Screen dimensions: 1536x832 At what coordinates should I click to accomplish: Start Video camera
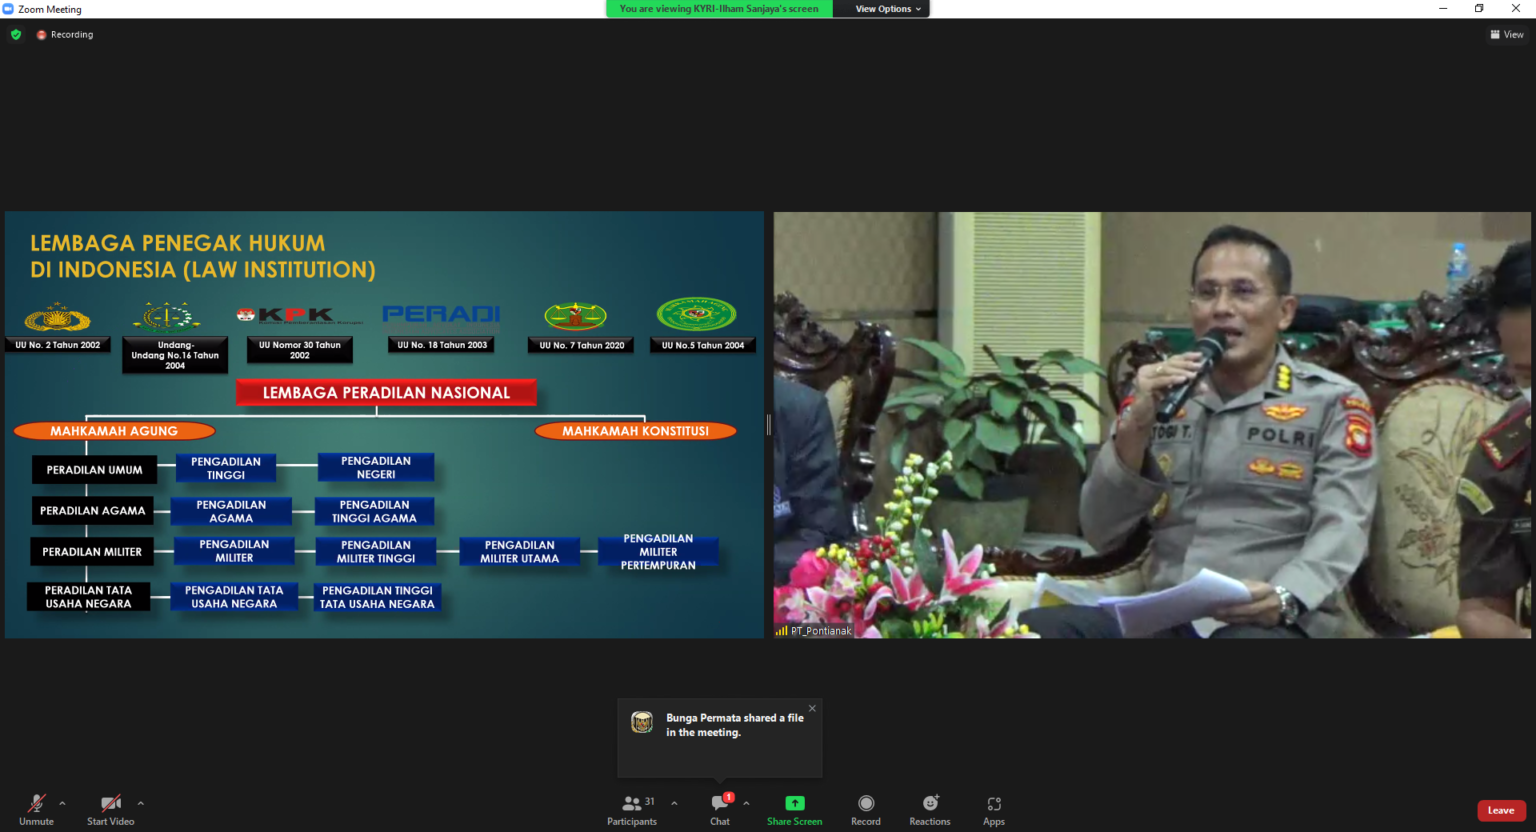coord(110,809)
